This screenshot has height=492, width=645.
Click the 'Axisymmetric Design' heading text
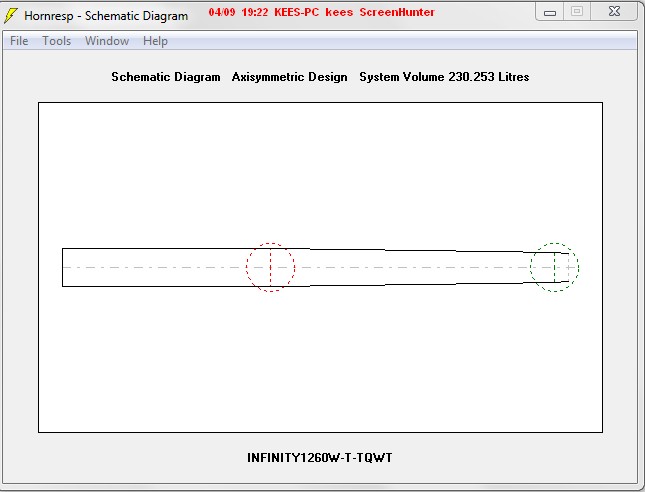290,77
